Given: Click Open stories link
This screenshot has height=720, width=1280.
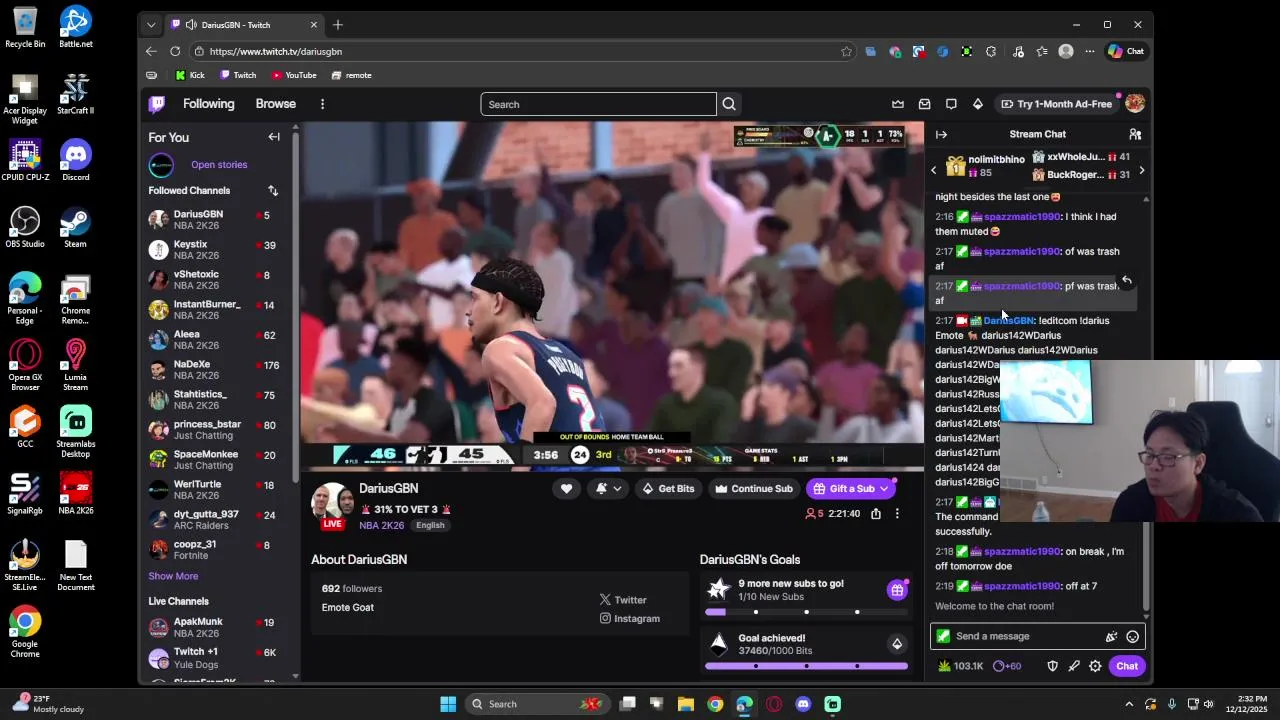Looking at the screenshot, I should [x=219, y=165].
